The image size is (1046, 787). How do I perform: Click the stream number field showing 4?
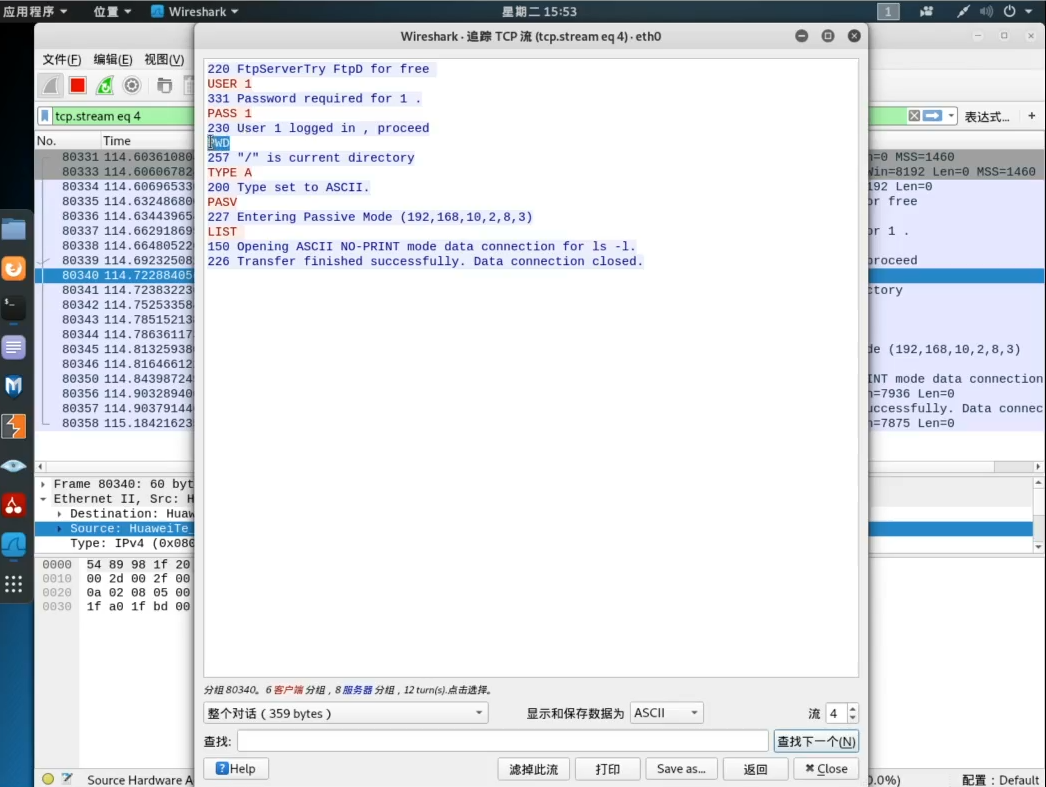836,713
